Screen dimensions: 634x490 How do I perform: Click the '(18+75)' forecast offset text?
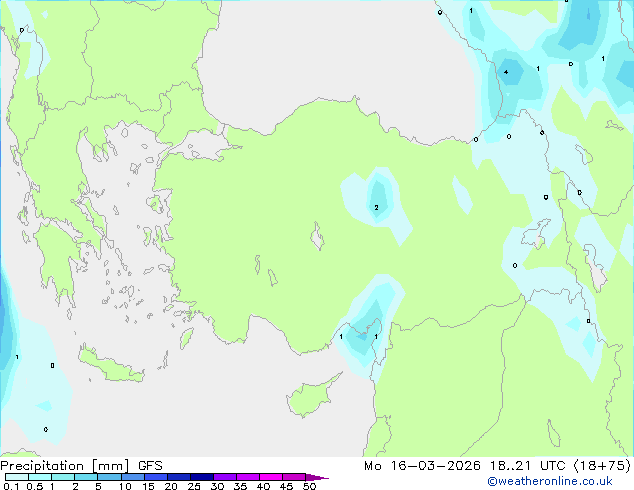602,466
